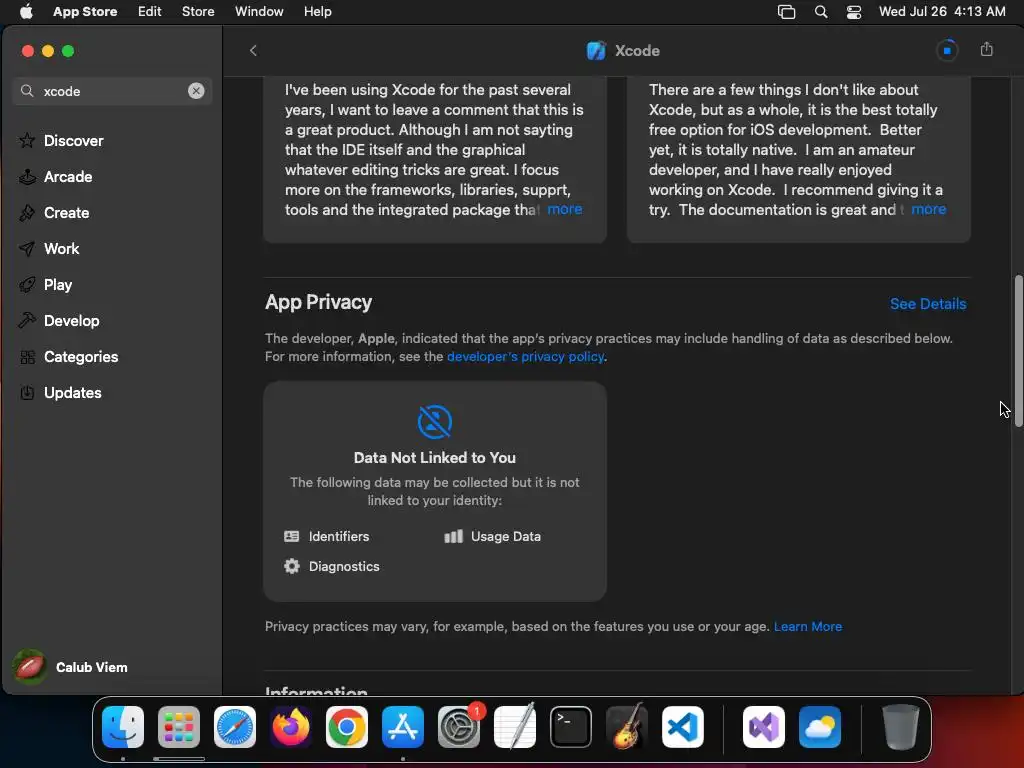1024x768 pixels.
Task: Open the cloud weather app in Dock
Action: 820,727
